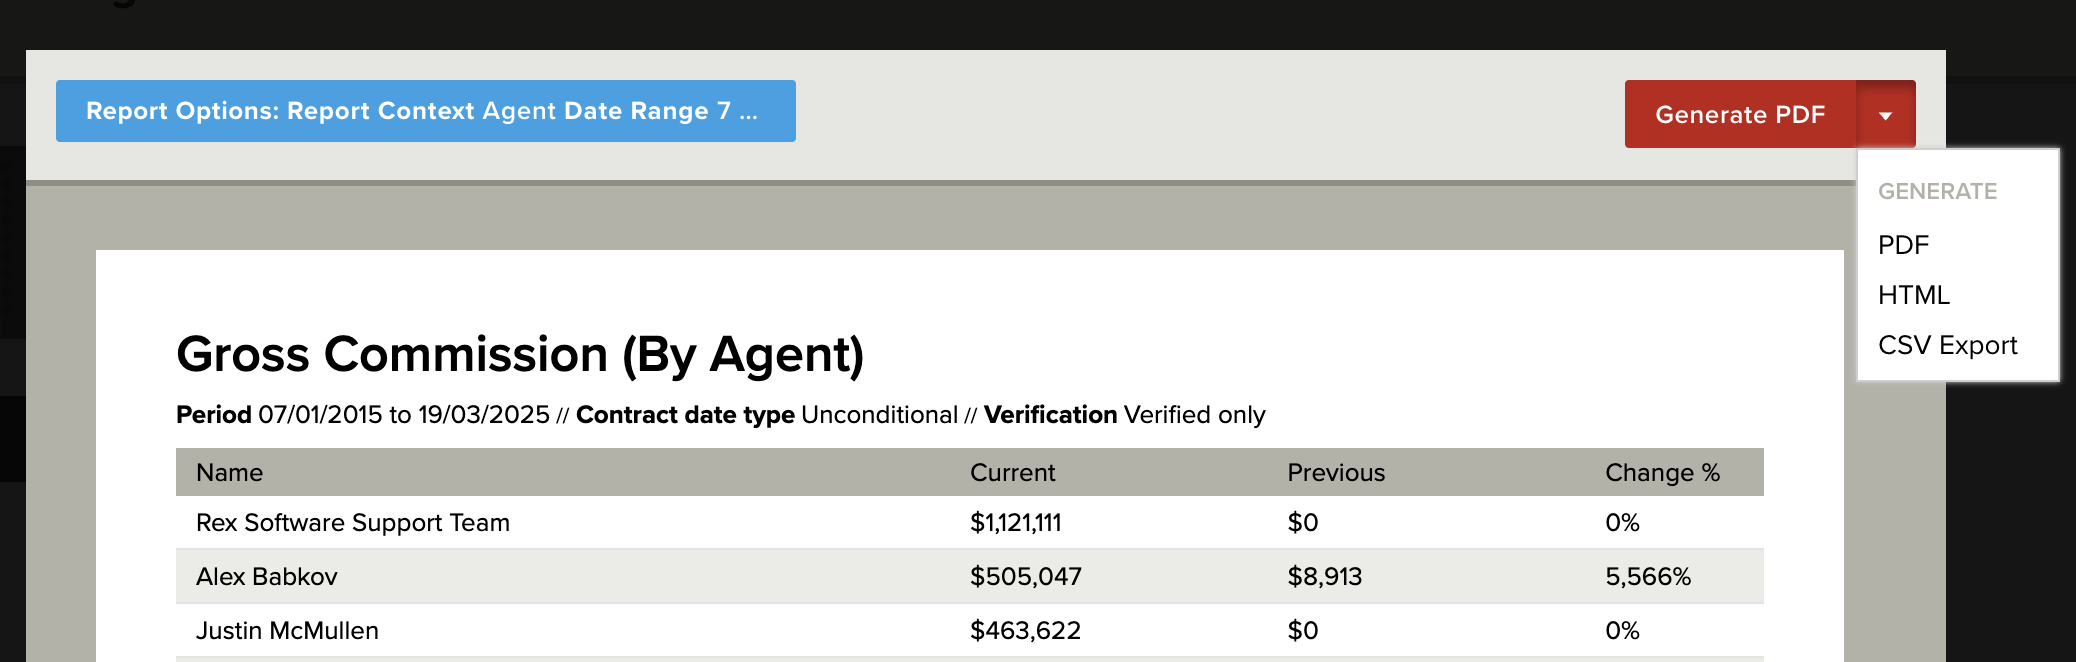Open the Report Options settings bar

[426, 111]
